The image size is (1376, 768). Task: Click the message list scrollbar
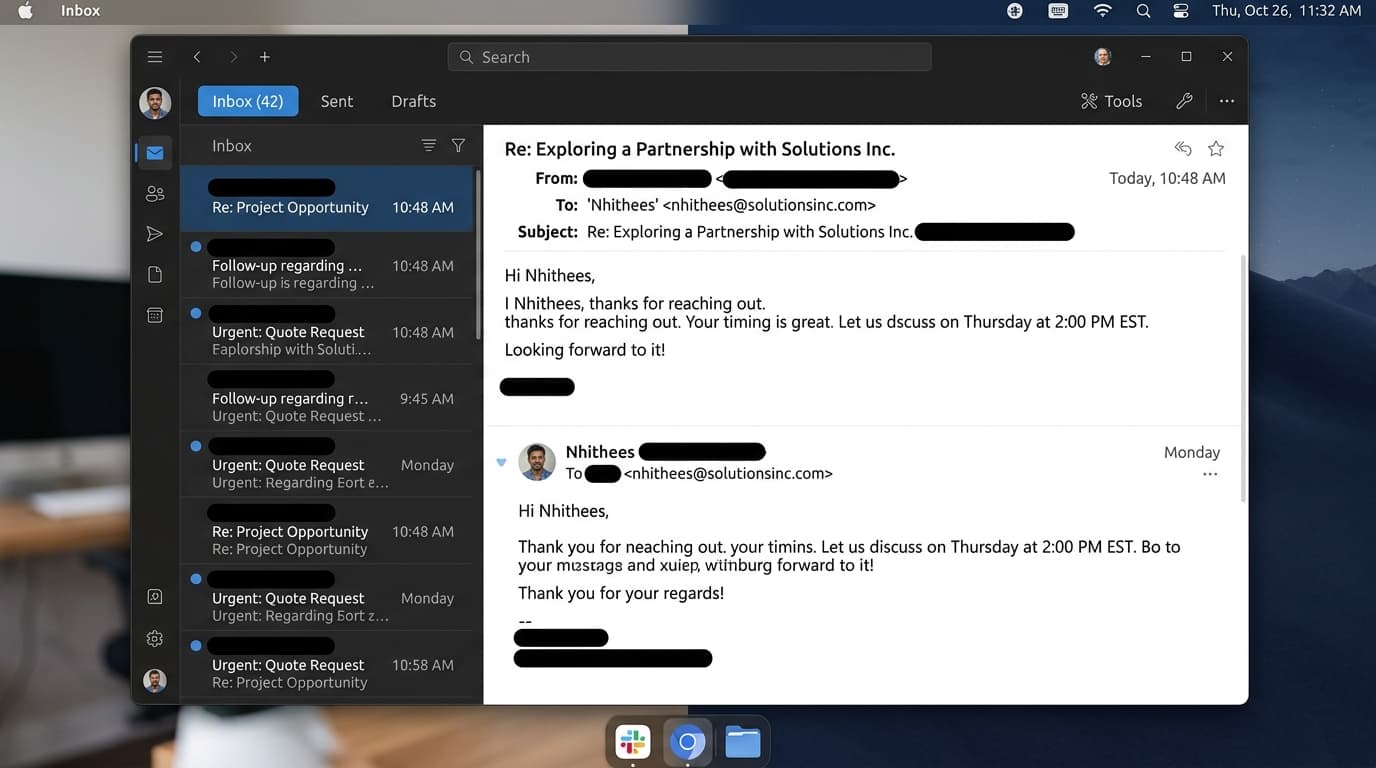tap(477, 255)
